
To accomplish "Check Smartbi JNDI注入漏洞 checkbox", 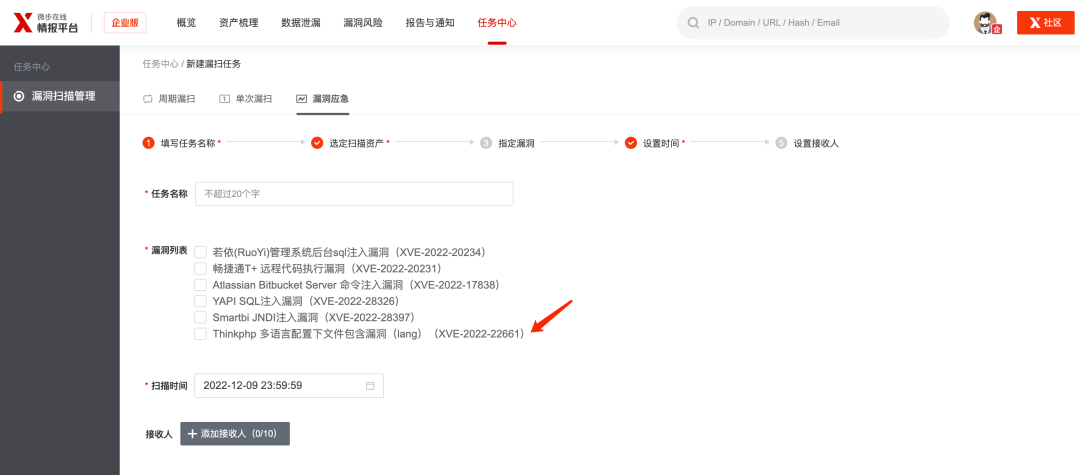I will (x=200, y=317).
